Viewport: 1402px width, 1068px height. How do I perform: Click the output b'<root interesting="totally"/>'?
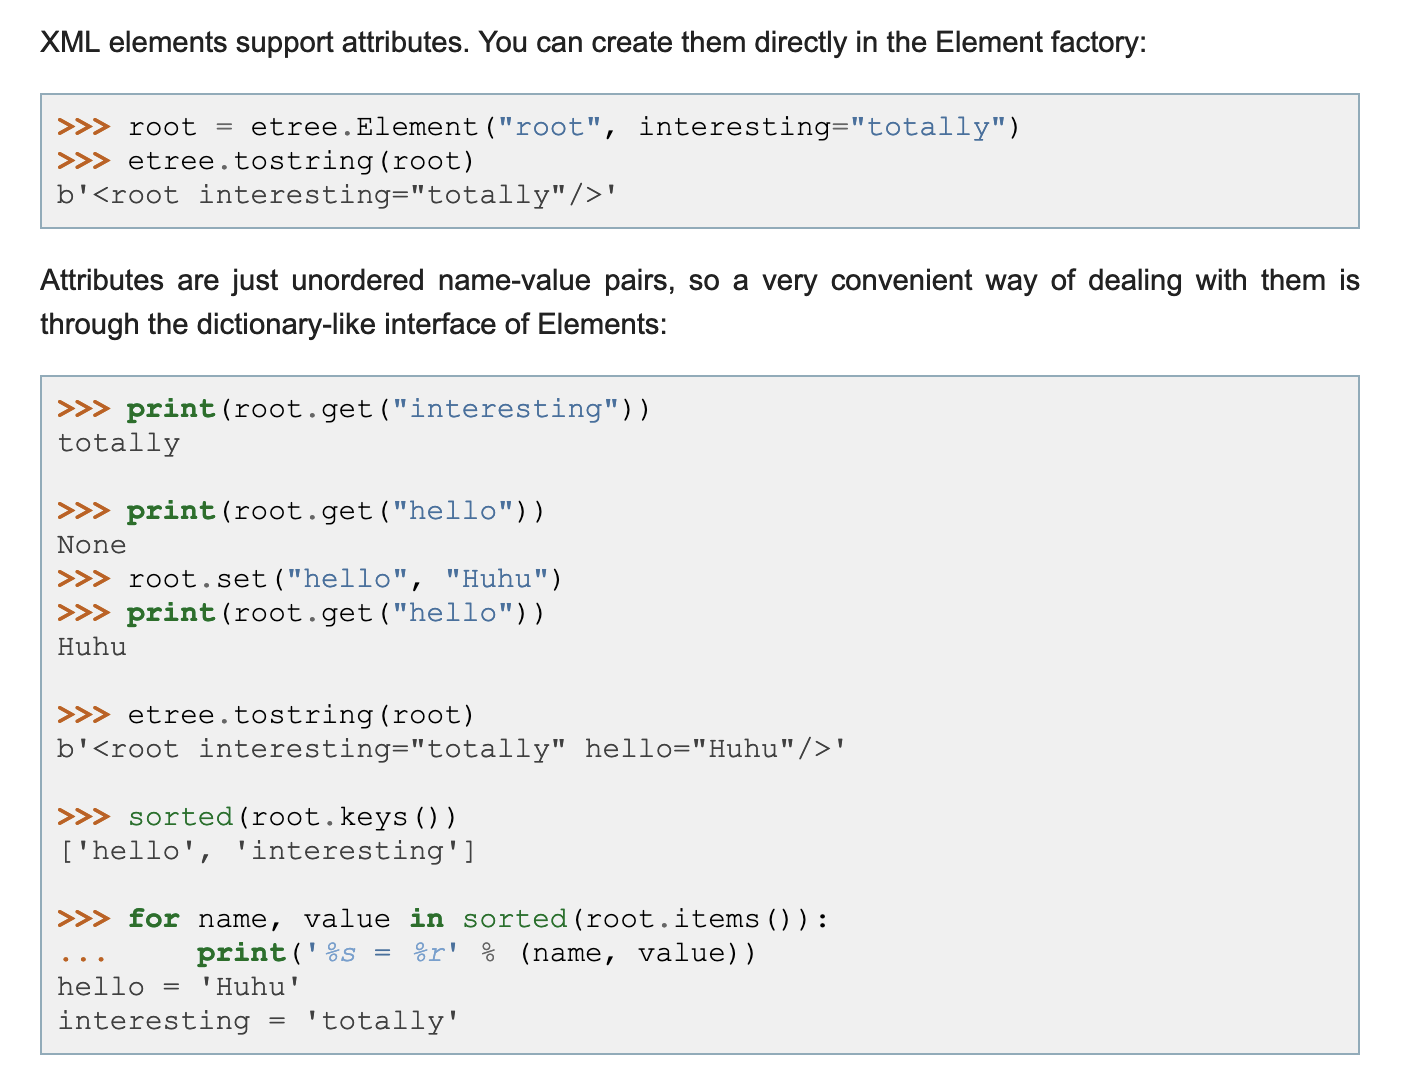pos(337,195)
